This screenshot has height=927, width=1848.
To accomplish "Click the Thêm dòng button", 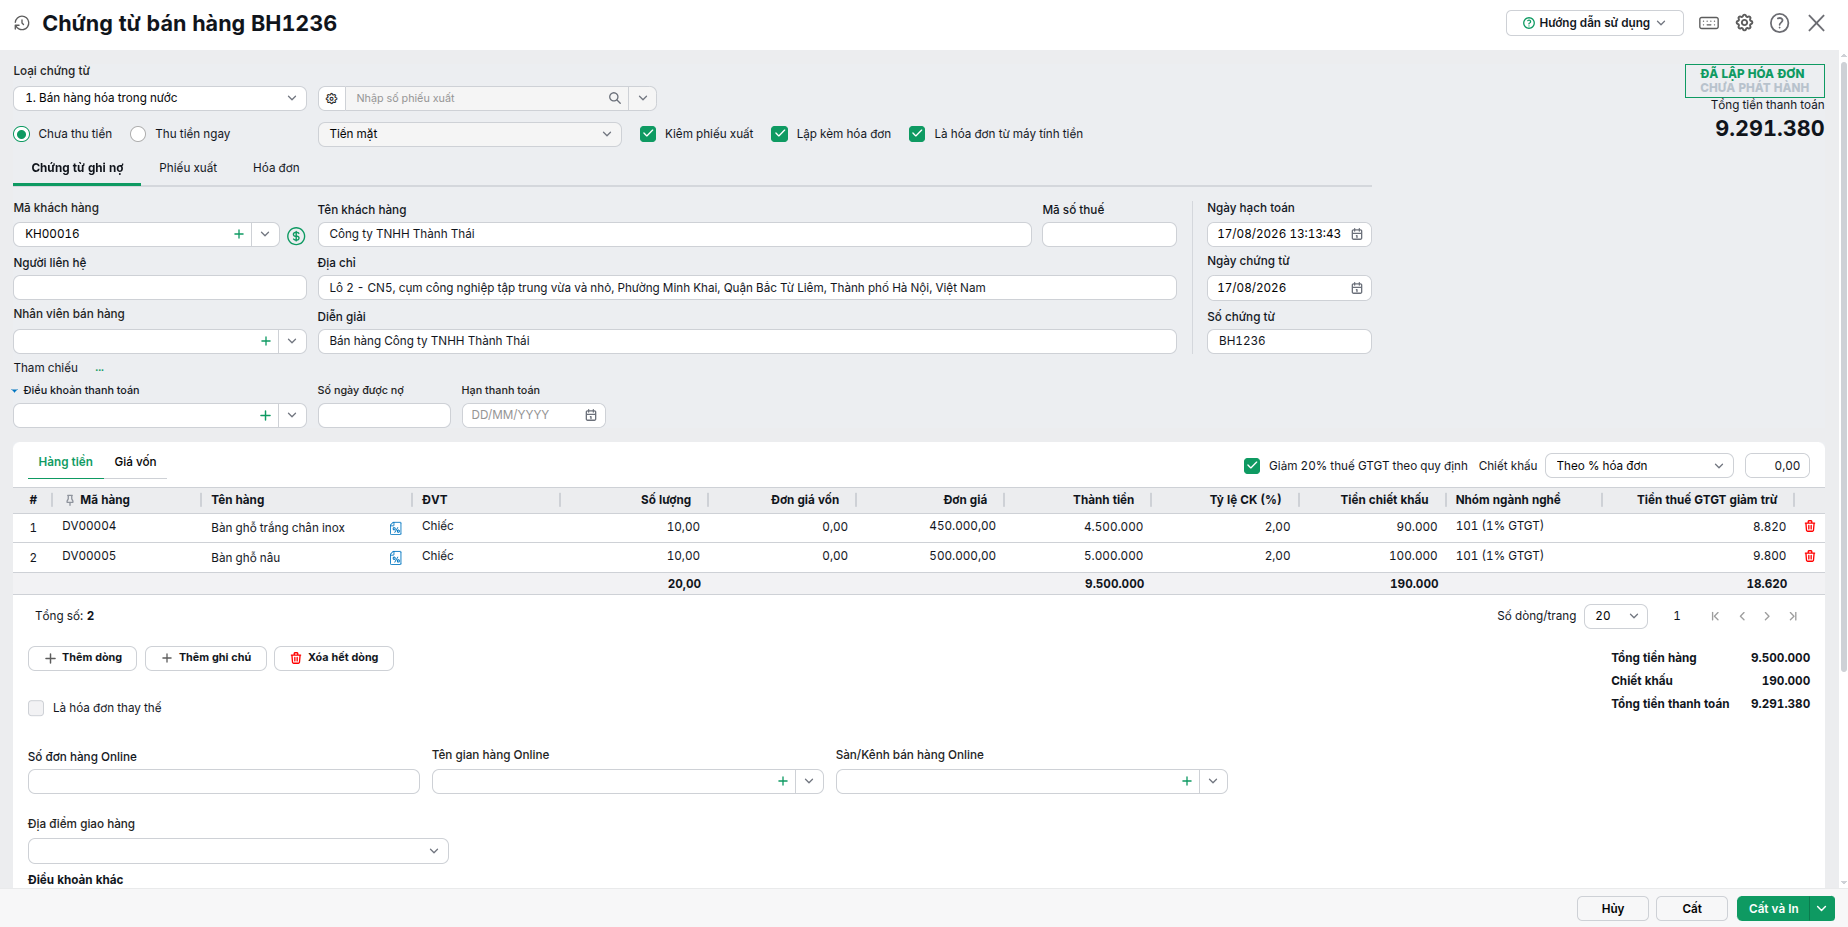I will pyautogui.click(x=83, y=658).
